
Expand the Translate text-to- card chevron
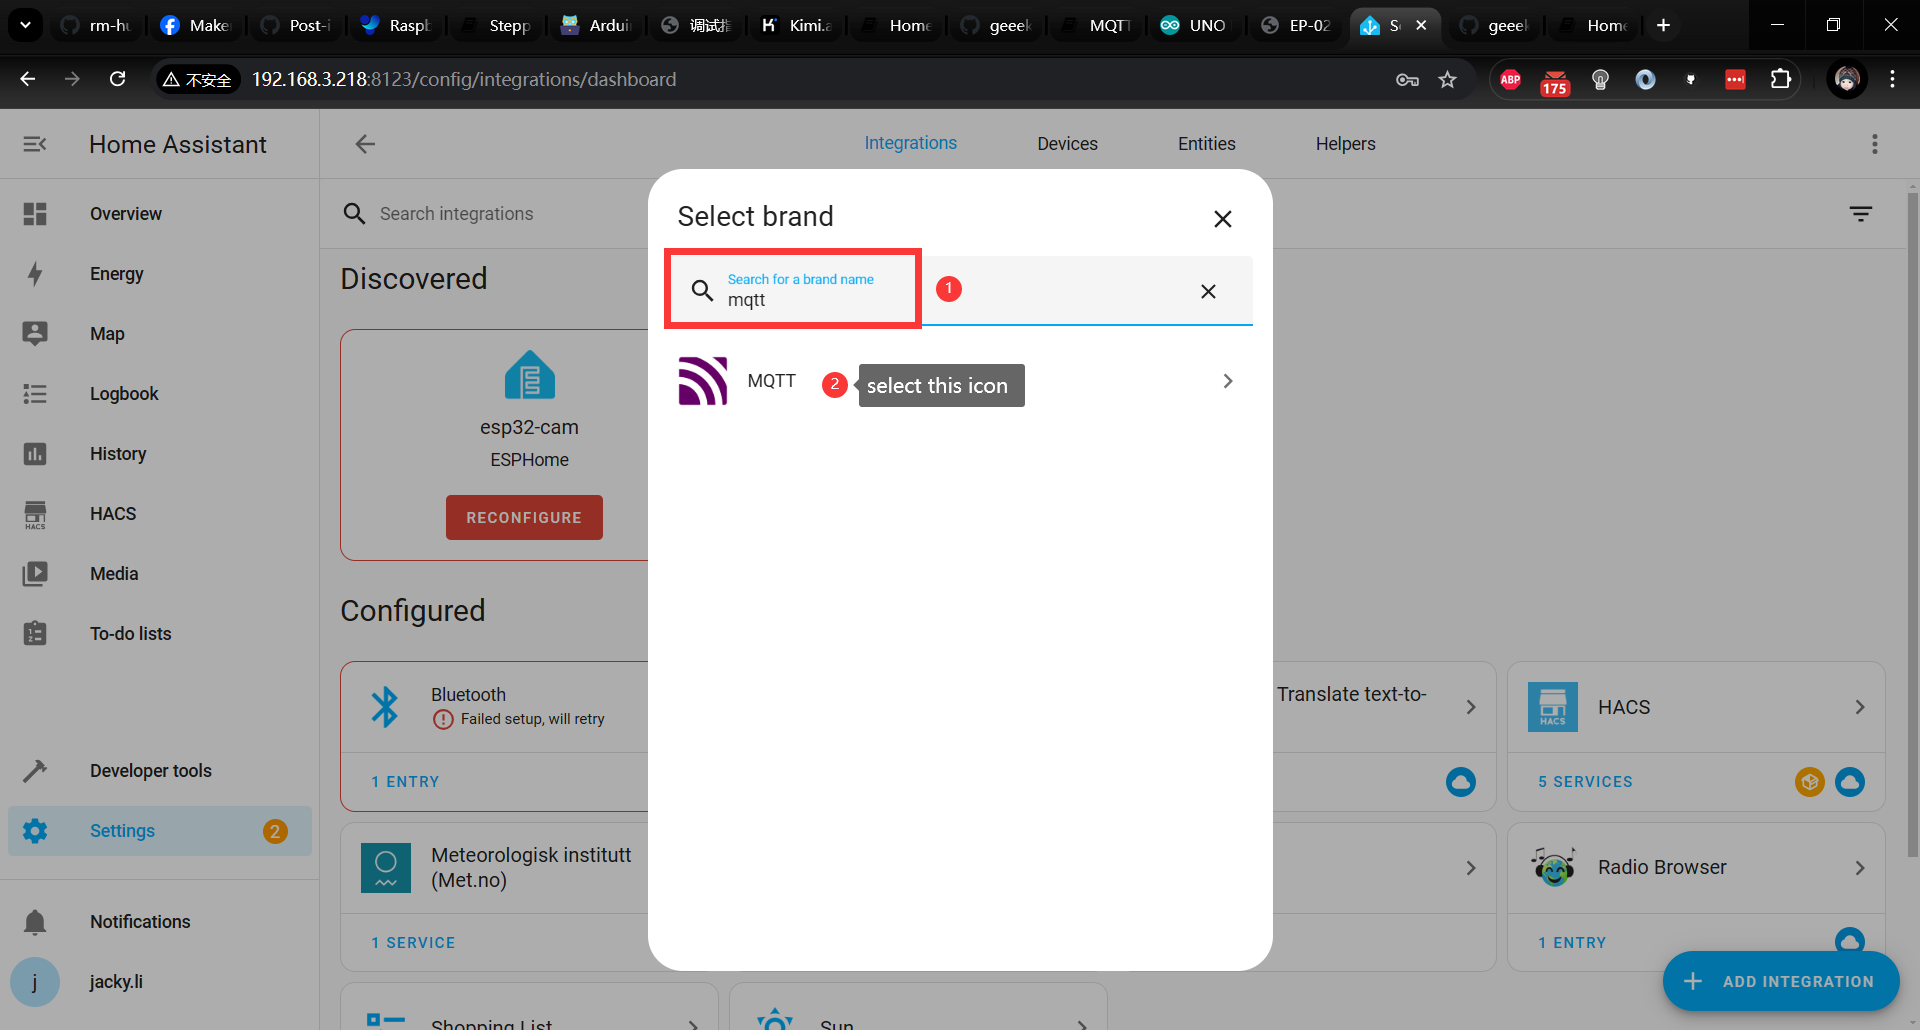click(x=1471, y=707)
